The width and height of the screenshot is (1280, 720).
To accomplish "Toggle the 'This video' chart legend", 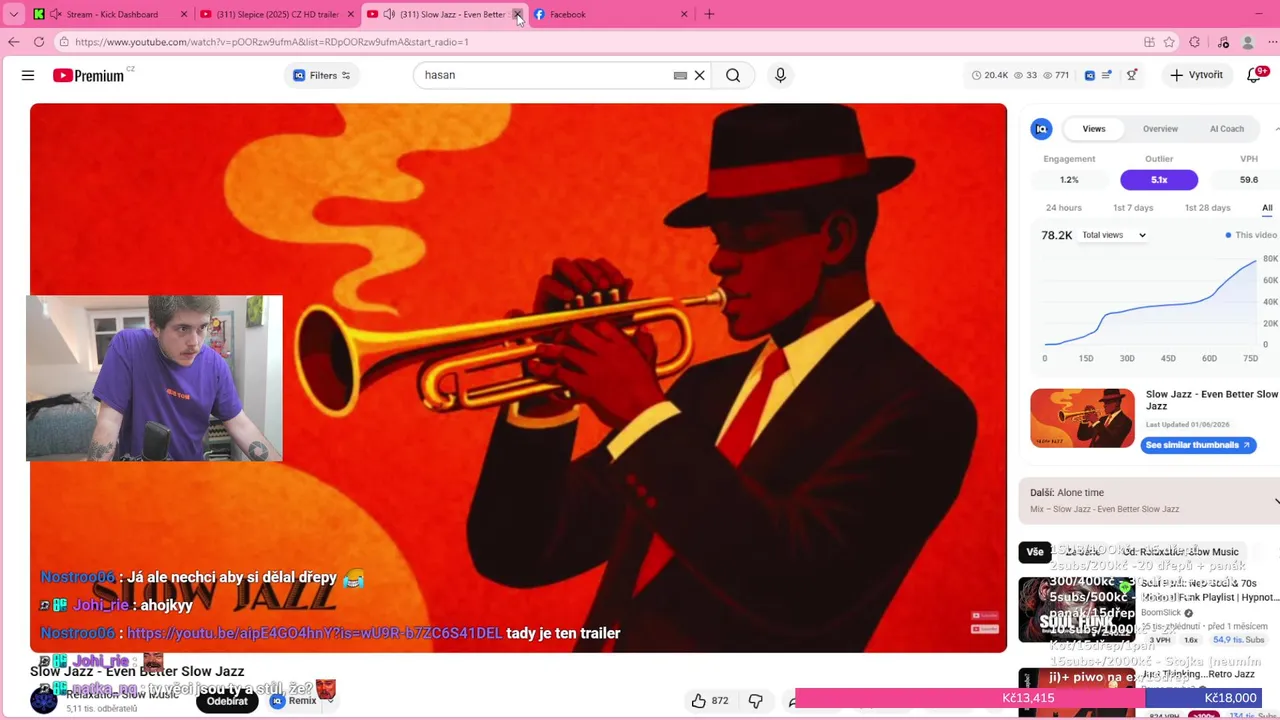I will click(x=1251, y=235).
